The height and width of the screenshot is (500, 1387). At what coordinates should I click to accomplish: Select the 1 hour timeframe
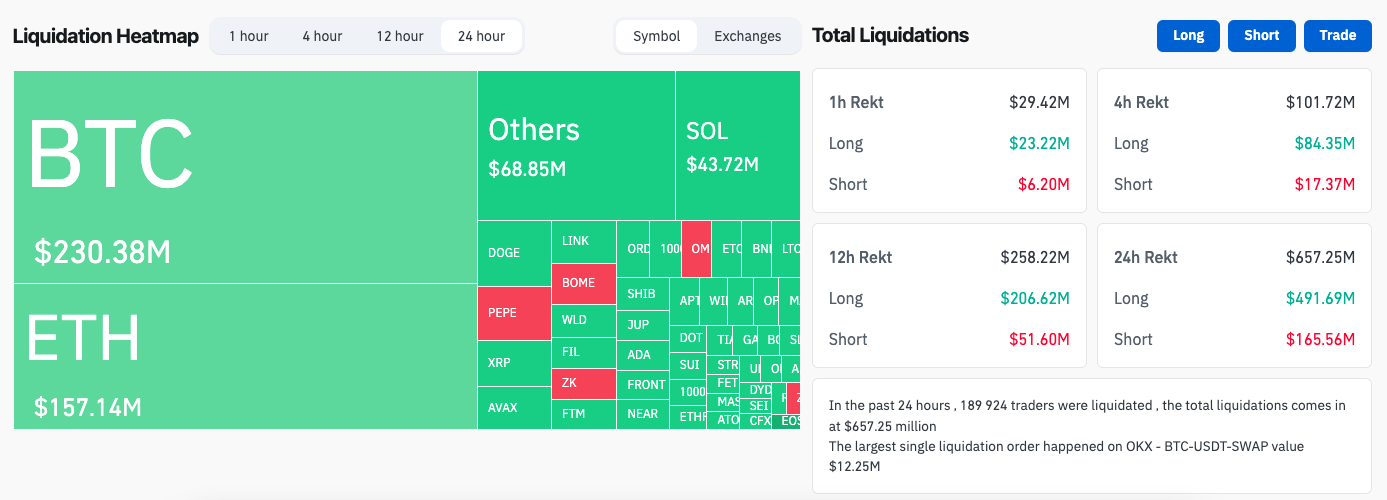(248, 36)
